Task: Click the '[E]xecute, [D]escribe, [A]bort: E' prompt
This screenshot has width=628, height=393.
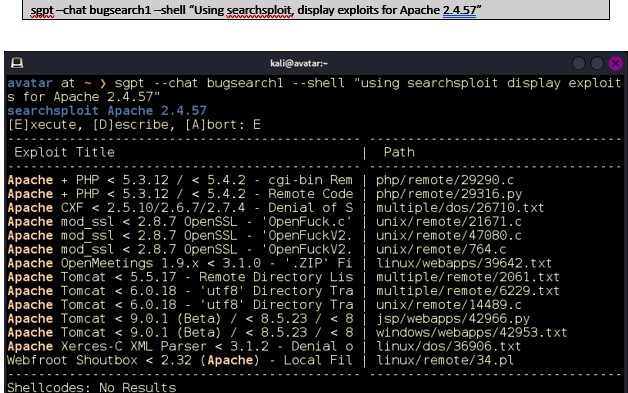Action: coord(134,125)
